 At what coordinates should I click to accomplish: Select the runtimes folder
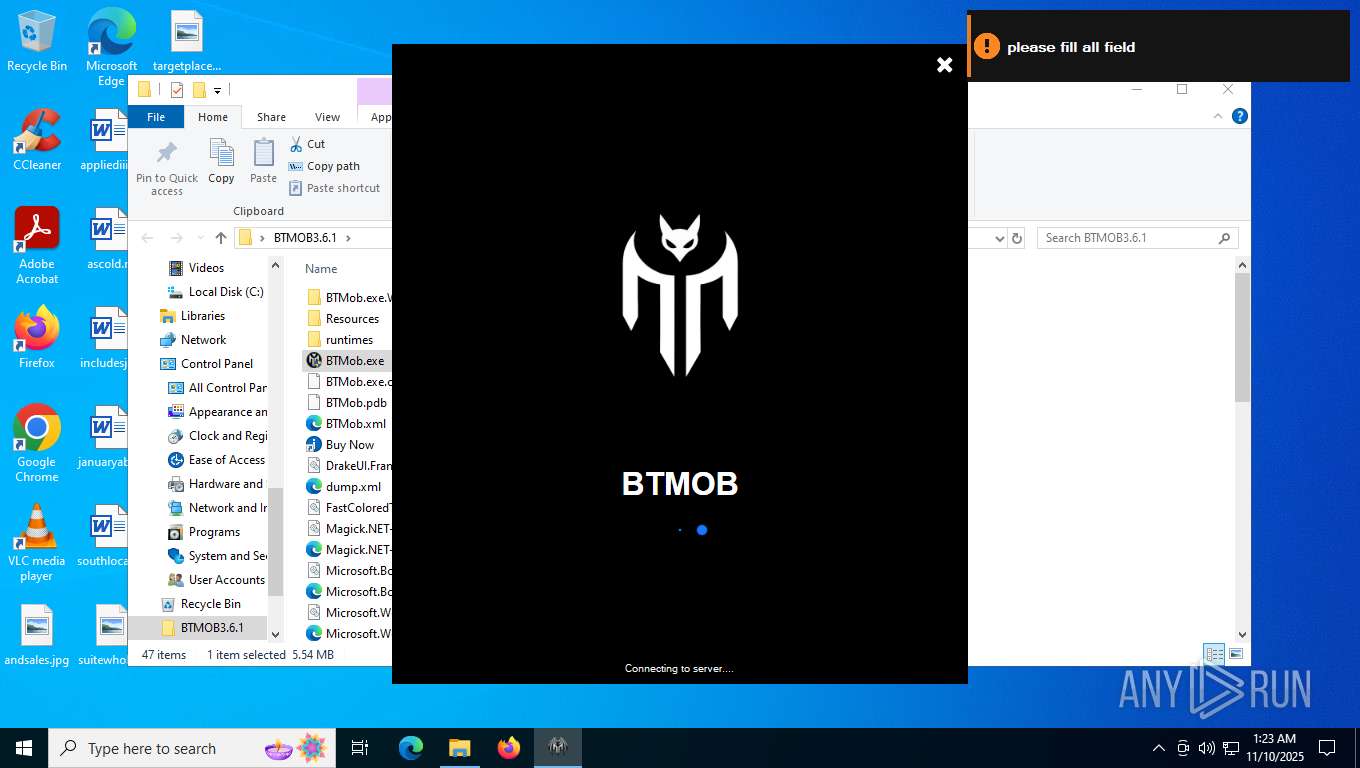(x=339, y=340)
